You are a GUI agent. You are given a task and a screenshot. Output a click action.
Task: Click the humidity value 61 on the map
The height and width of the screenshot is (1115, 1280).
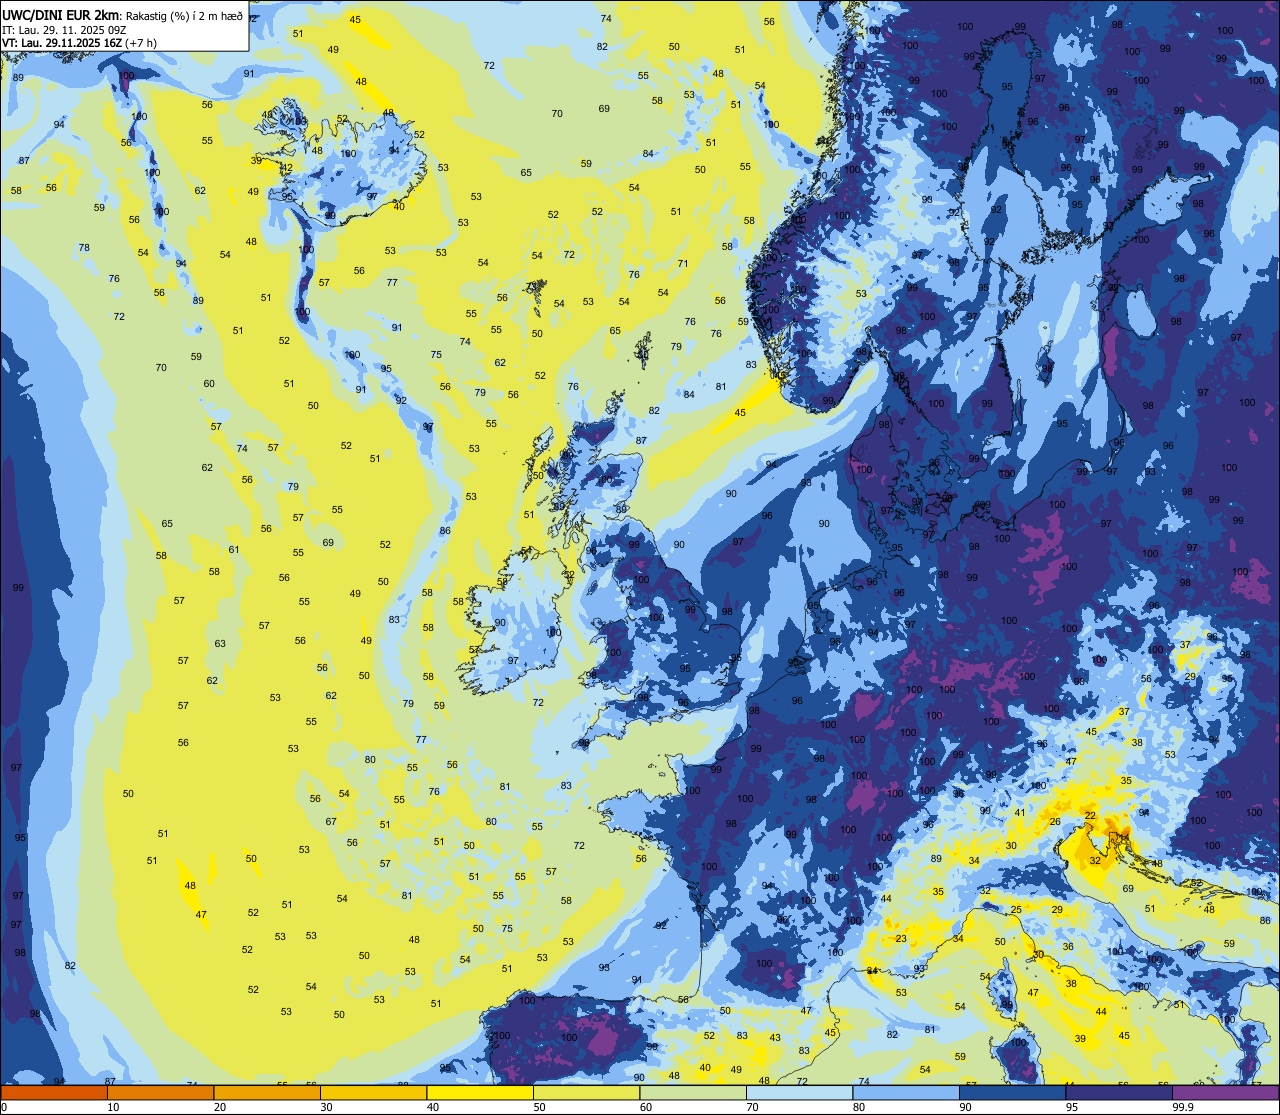pos(234,549)
